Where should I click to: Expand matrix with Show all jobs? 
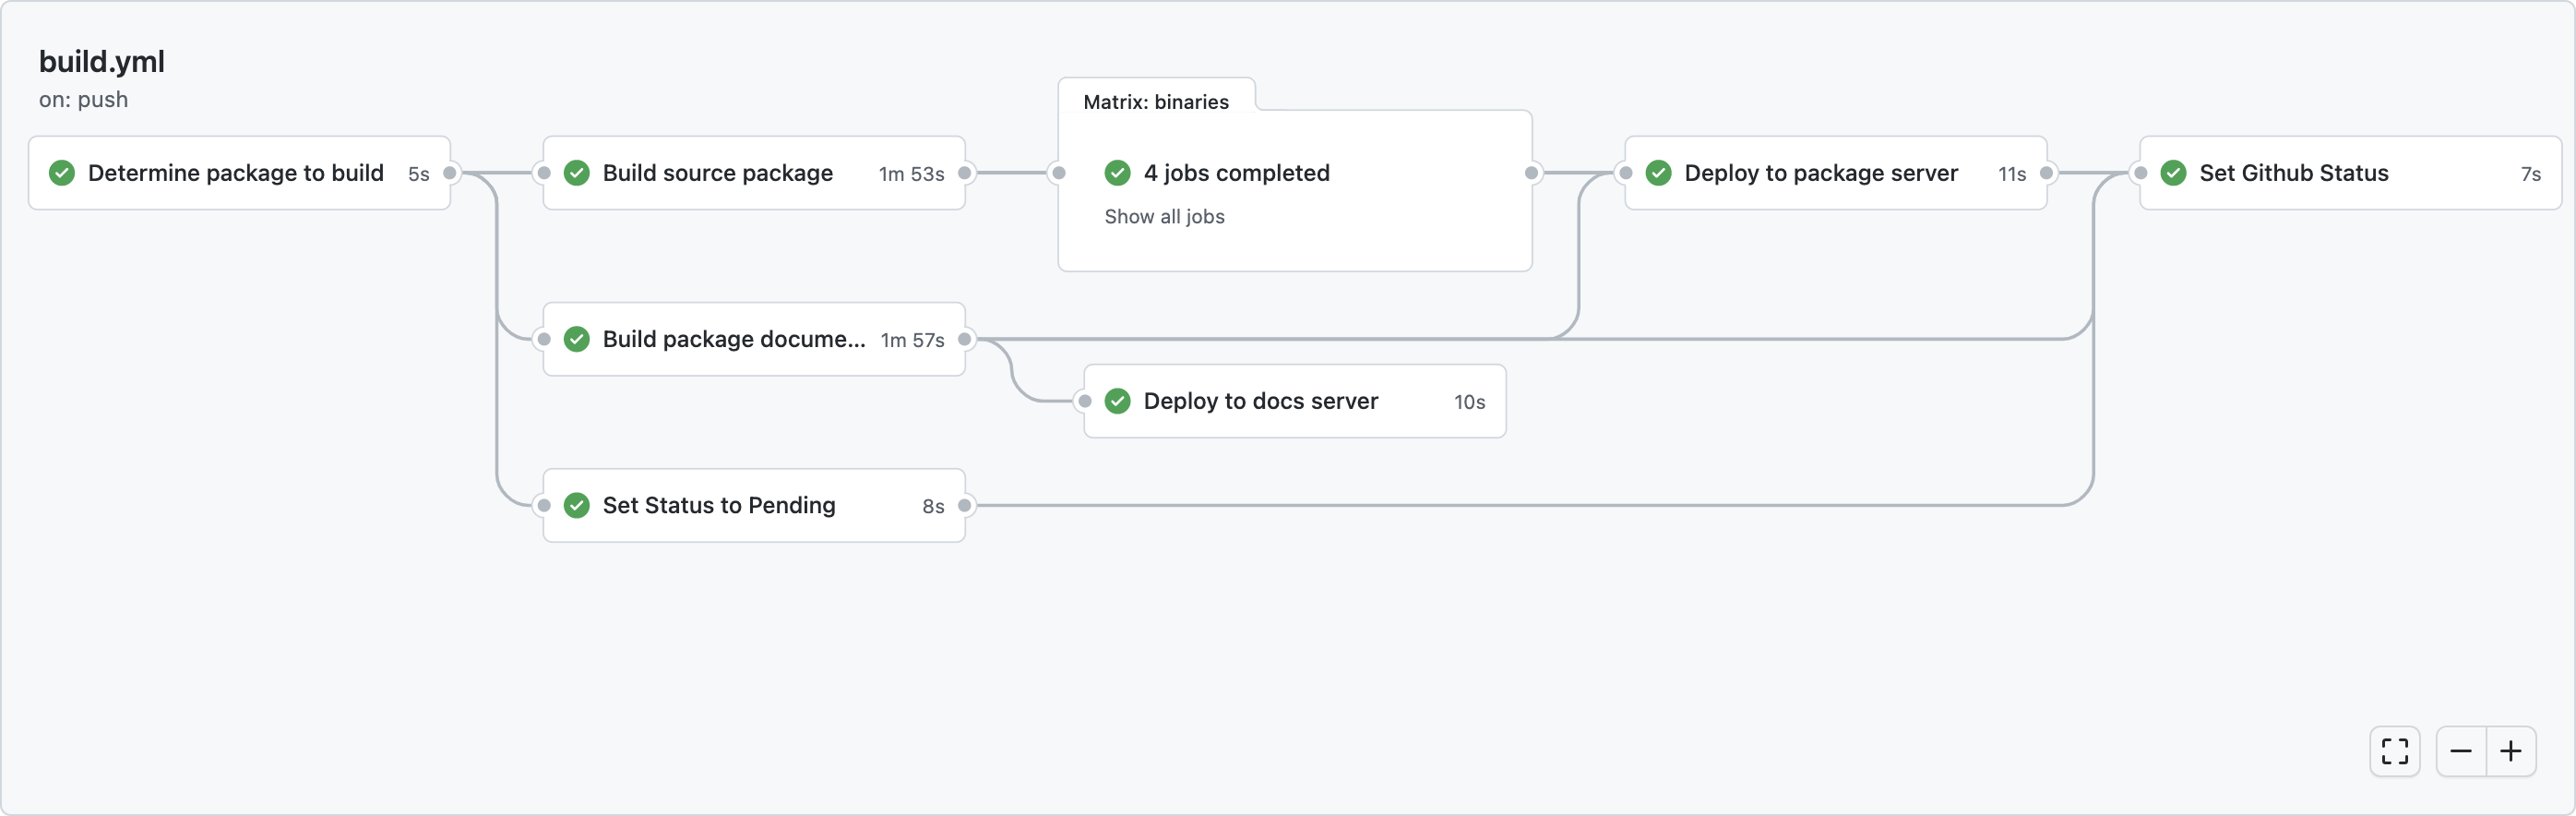click(1164, 217)
